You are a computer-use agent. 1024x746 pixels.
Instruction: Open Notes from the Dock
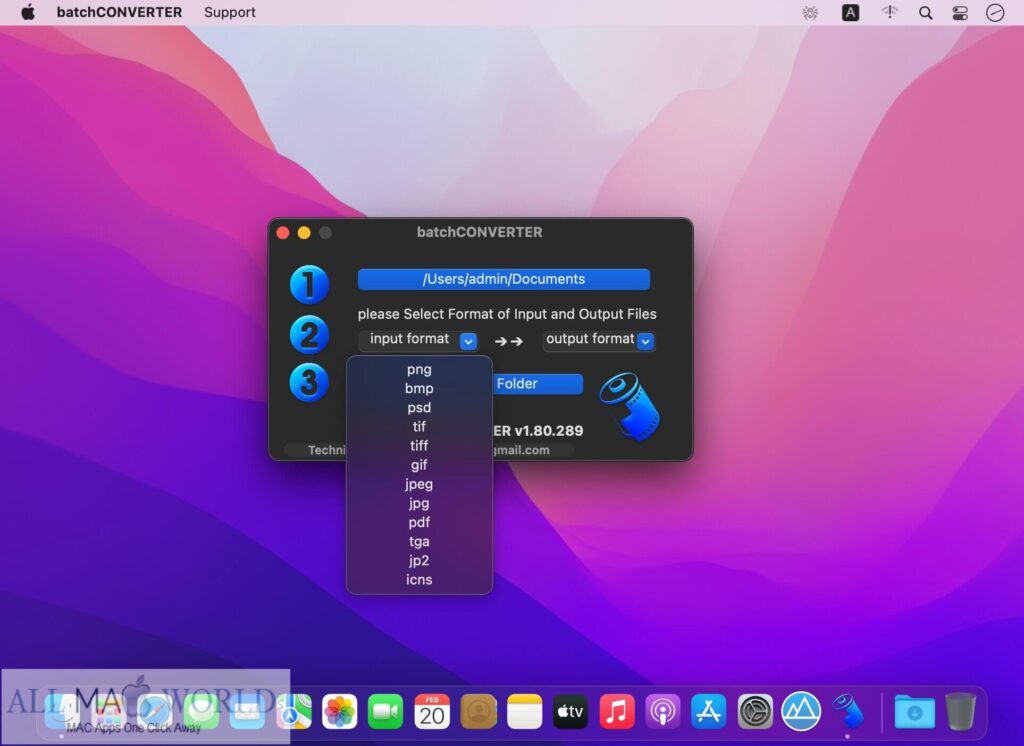[x=524, y=711]
